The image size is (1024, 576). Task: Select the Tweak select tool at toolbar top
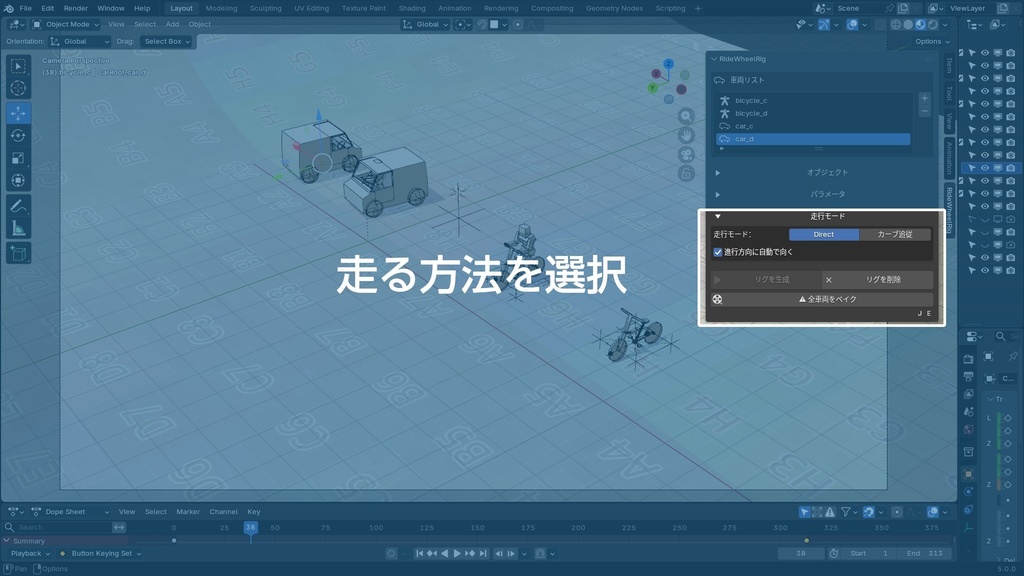coord(18,66)
